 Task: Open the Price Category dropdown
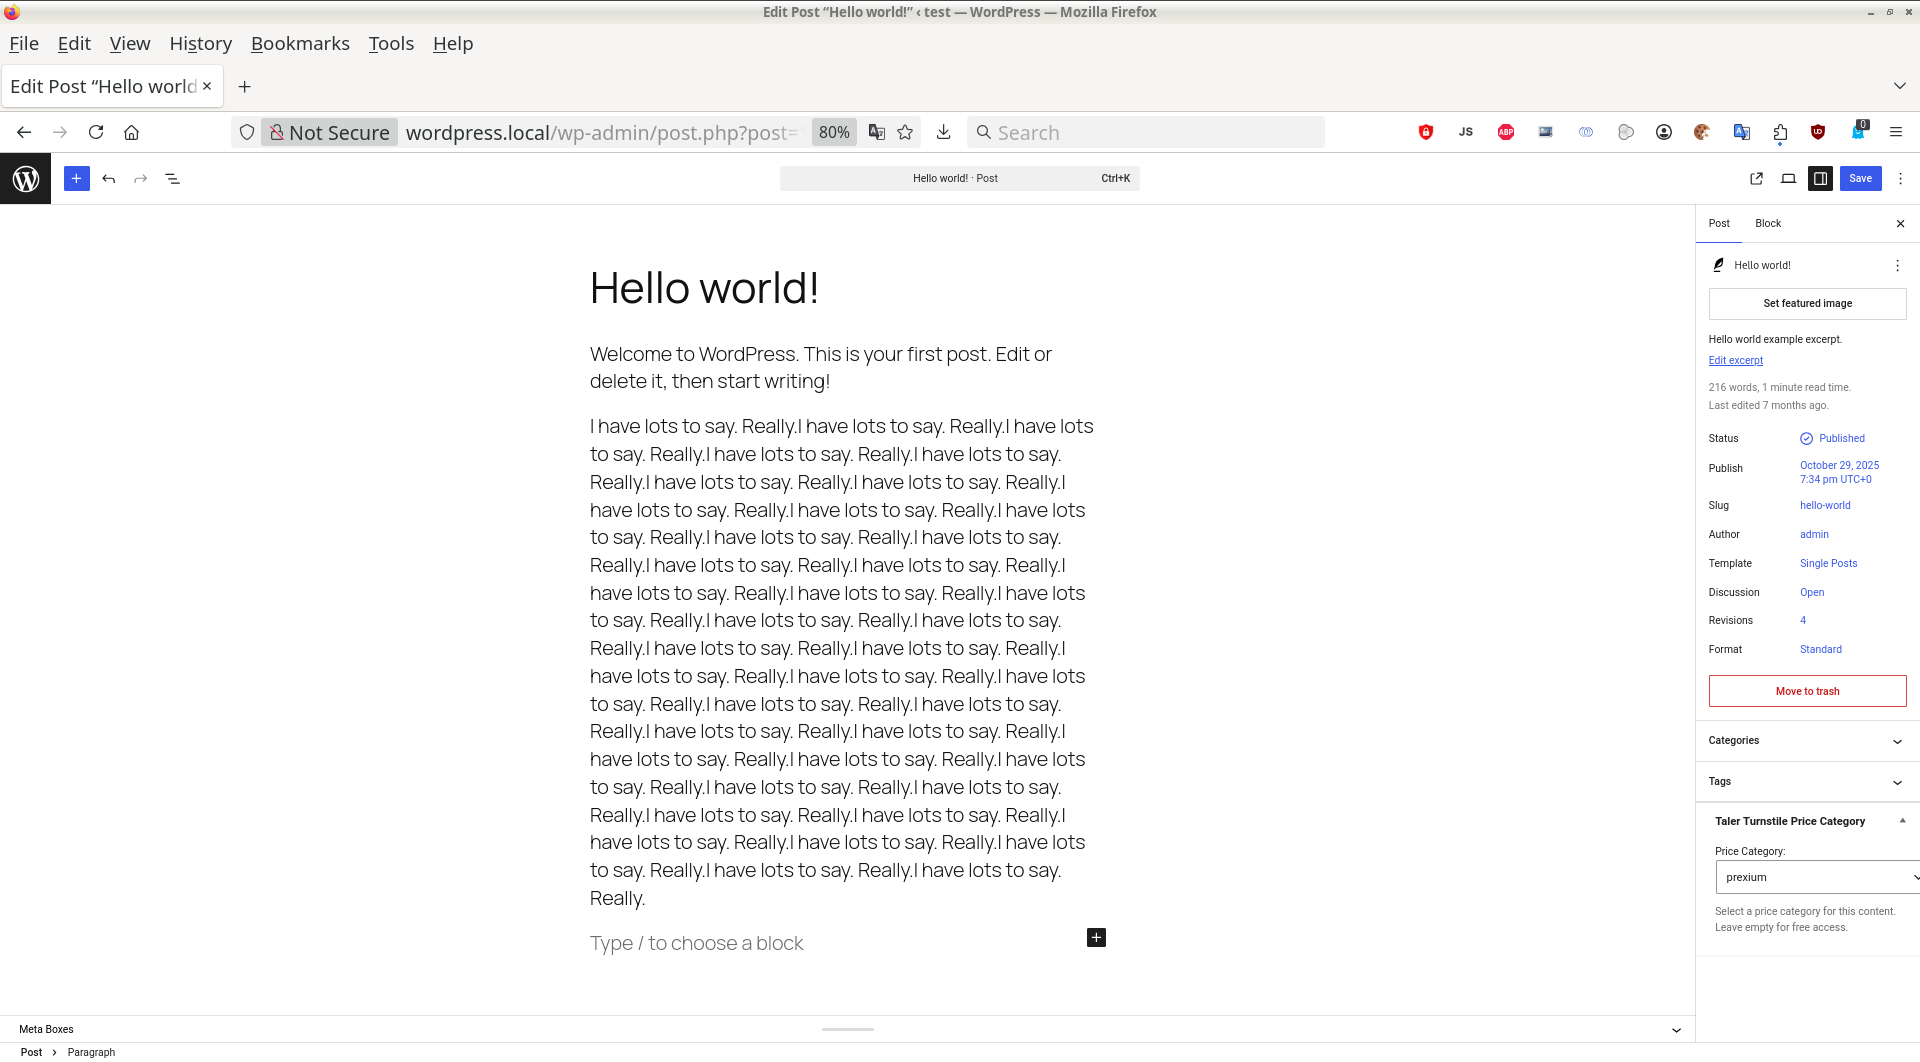[x=1817, y=877]
